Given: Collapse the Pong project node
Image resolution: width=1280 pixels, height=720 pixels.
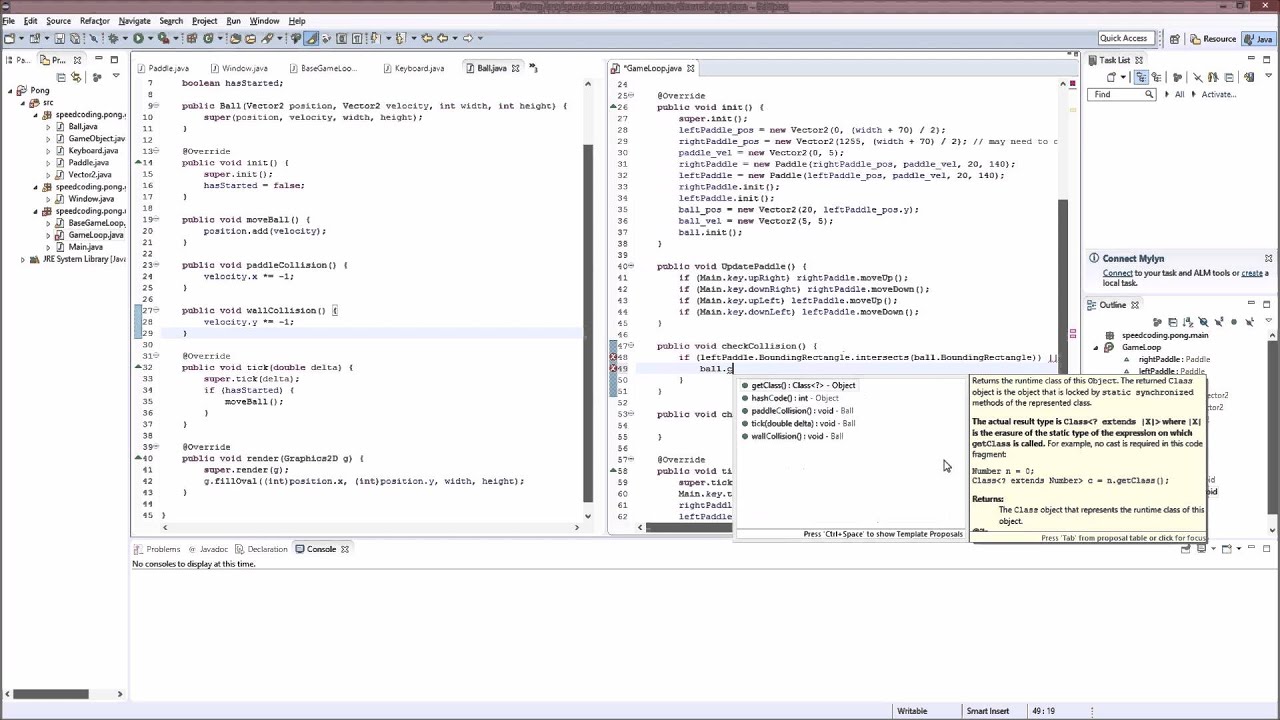Looking at the screenshot, I should [x=10, y=91].
